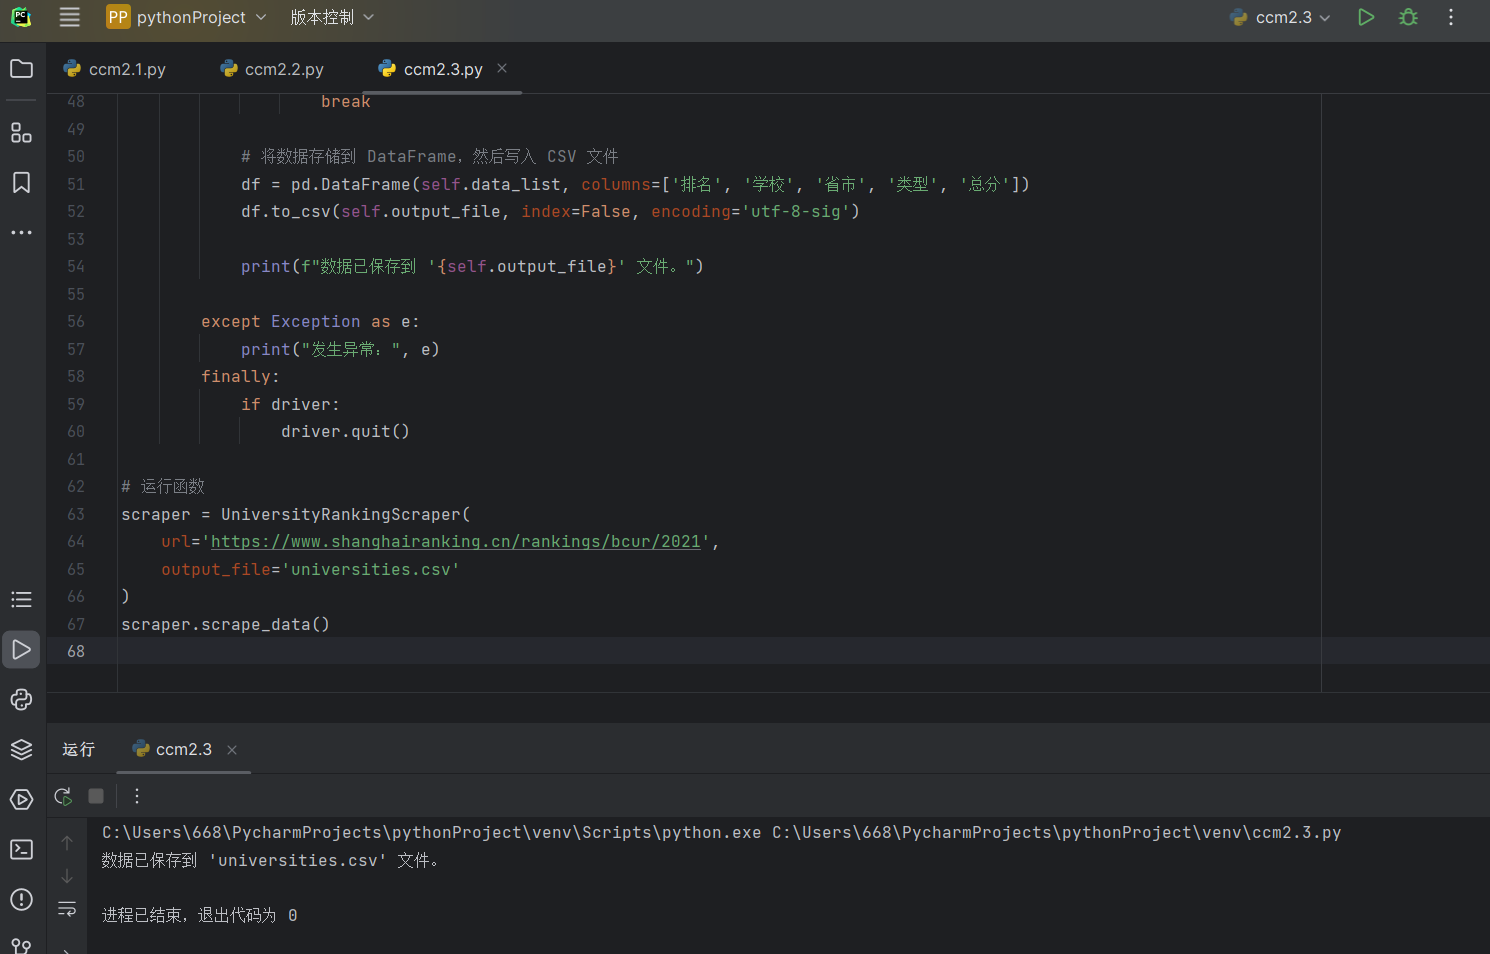Open the Python Console tool window
This screenshot has width=1490, height=954.
21,700
